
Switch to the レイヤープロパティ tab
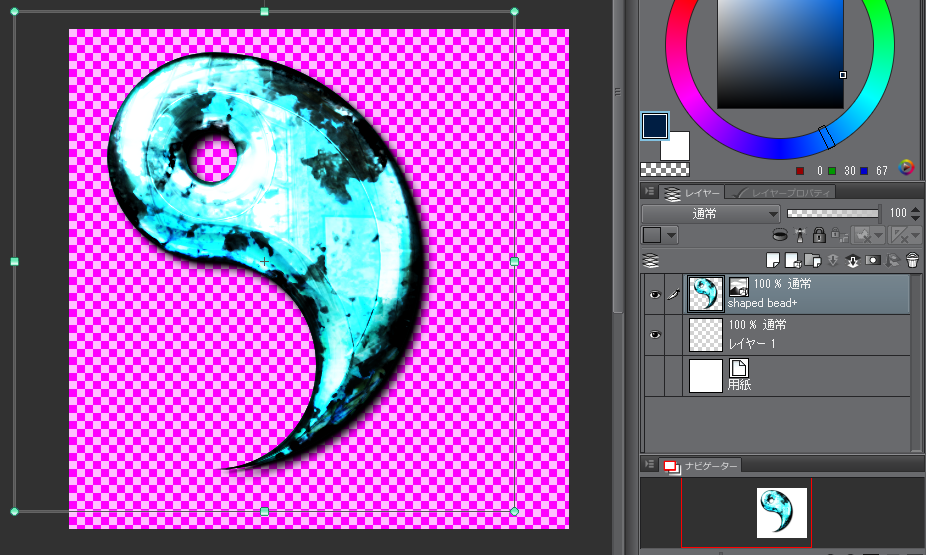(x=782, y=191)
